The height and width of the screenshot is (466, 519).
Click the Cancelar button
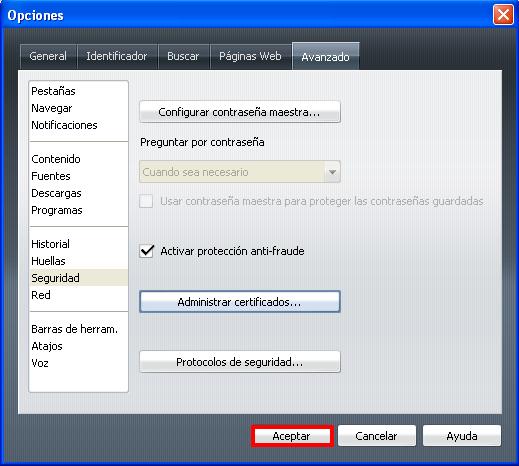click(x=377, y=436)
